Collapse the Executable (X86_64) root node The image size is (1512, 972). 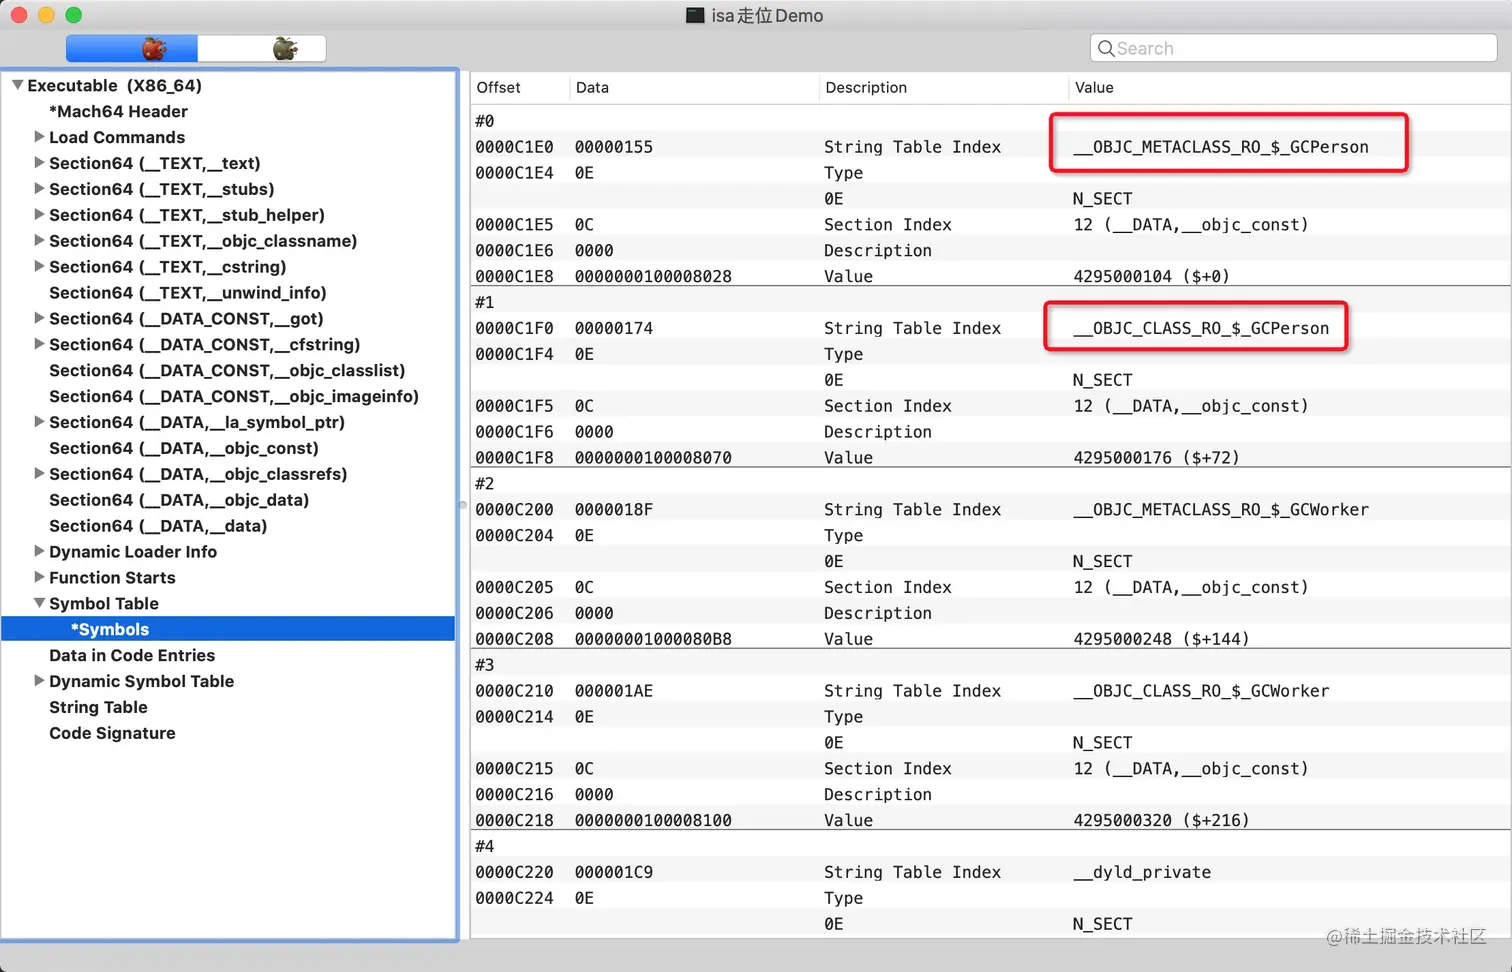tap(17, 85)
